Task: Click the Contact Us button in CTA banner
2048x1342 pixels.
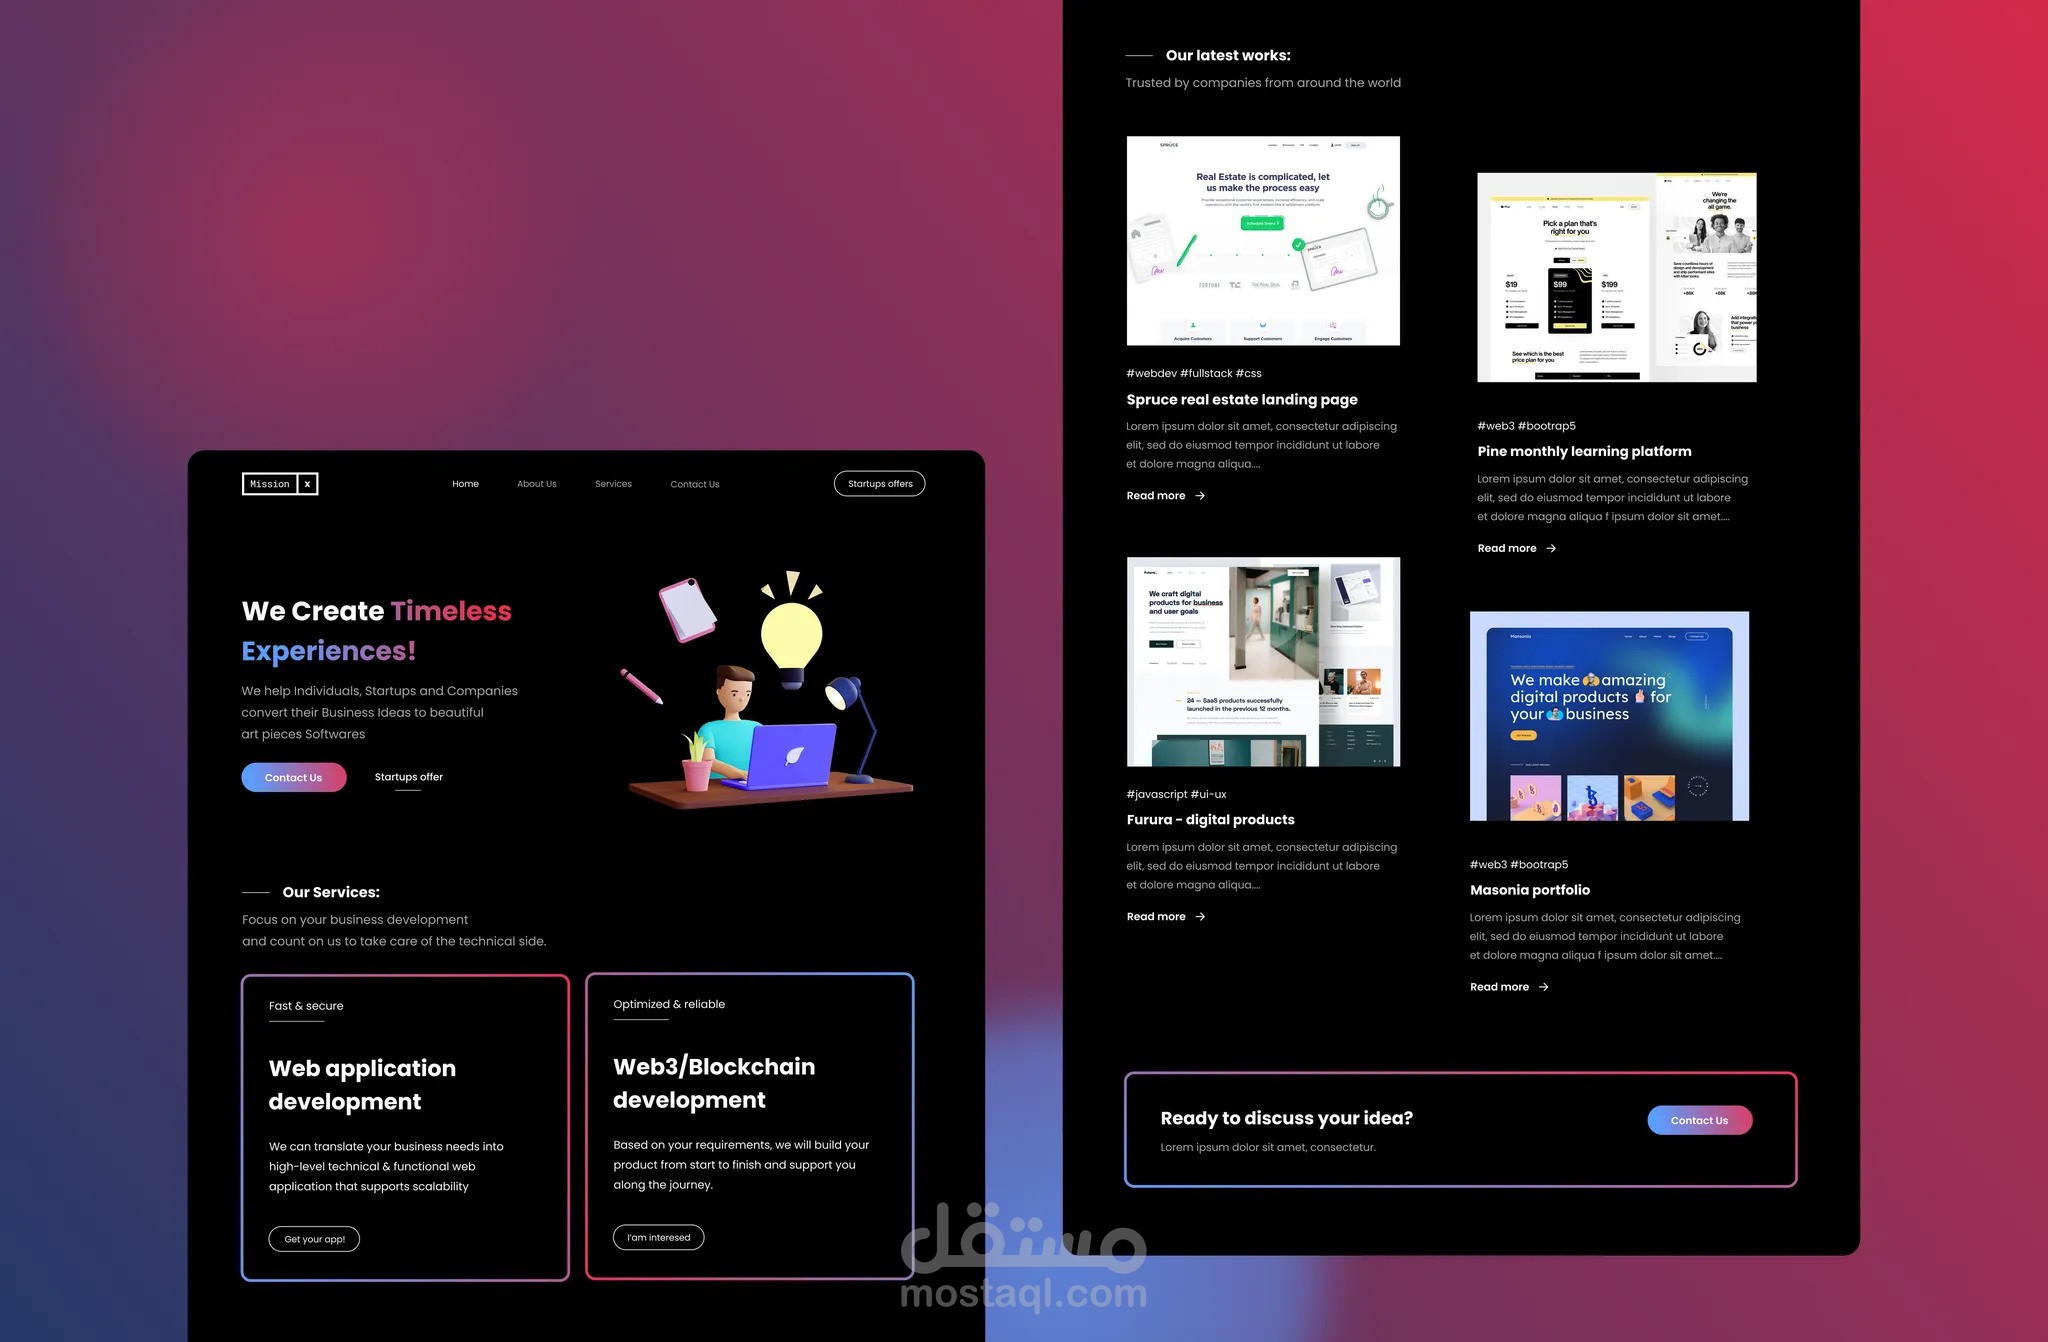Action: point(1699,1119)
